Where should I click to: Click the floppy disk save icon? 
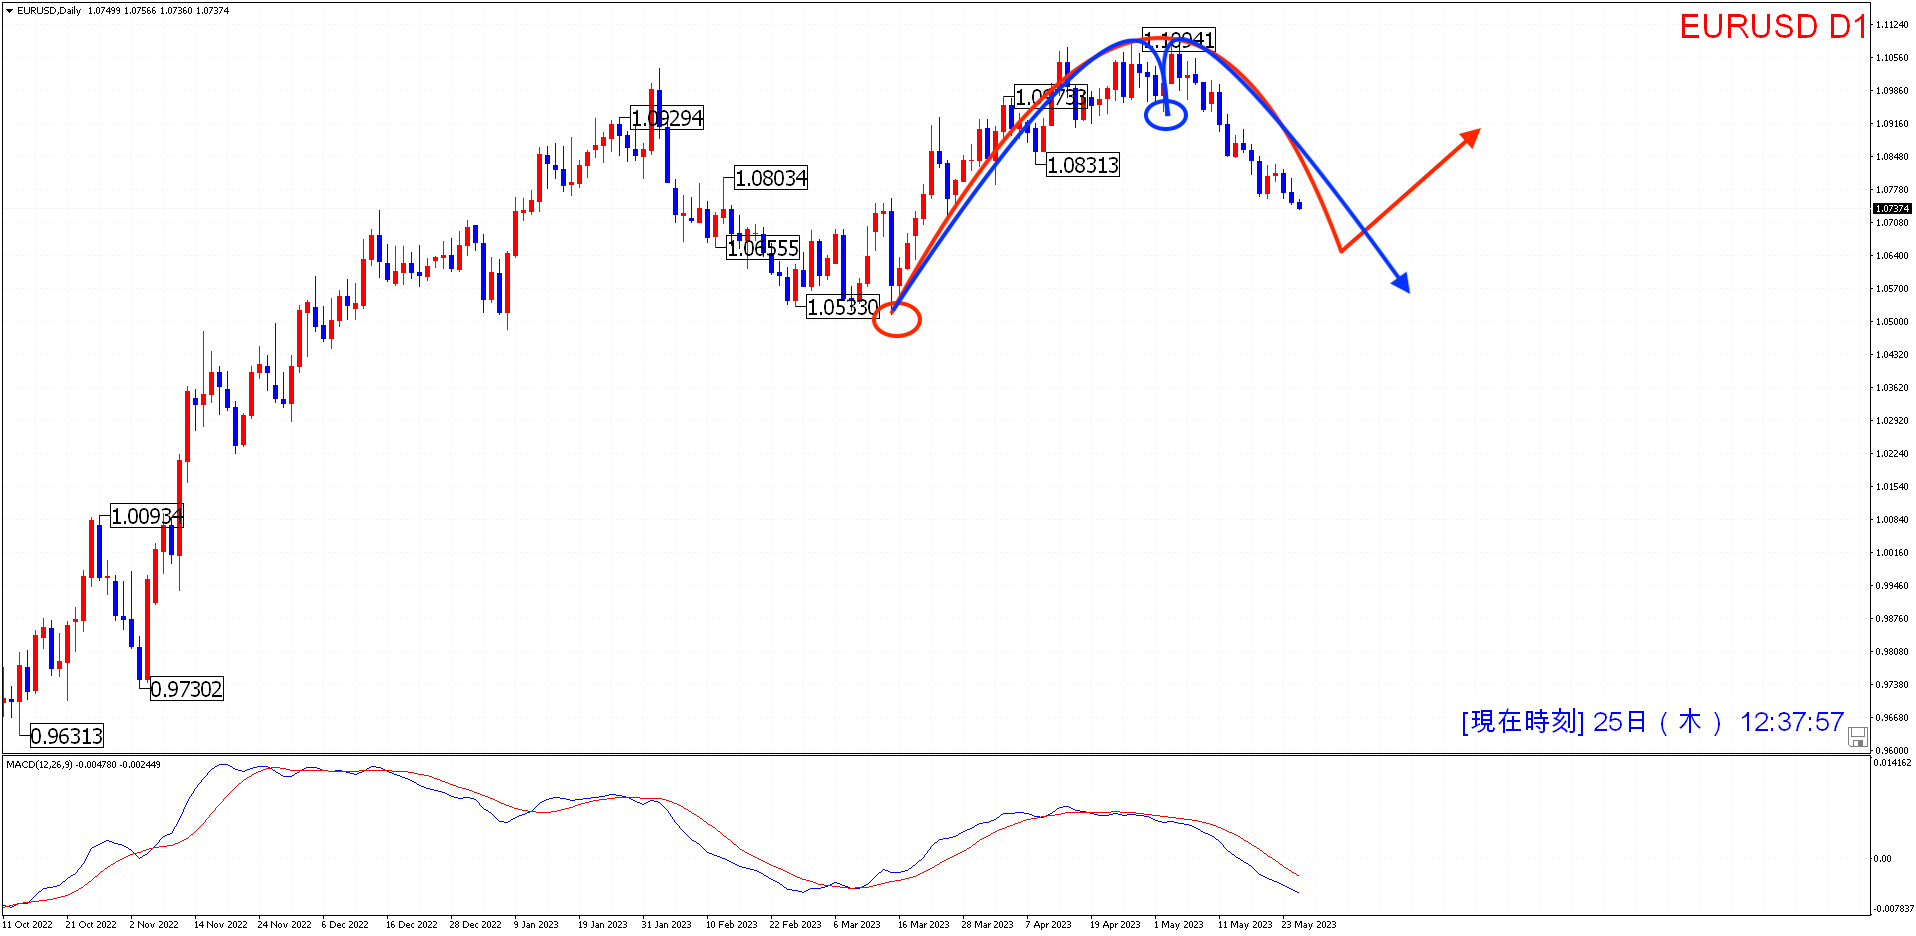1857,737
